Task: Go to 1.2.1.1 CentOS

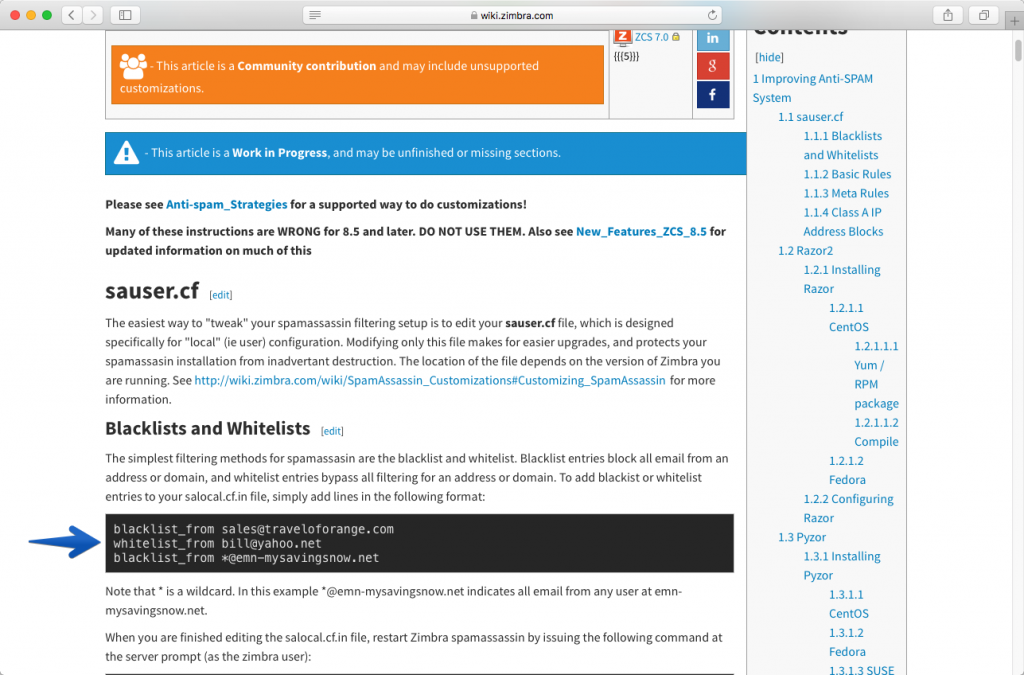Action: tap(849, 317)
